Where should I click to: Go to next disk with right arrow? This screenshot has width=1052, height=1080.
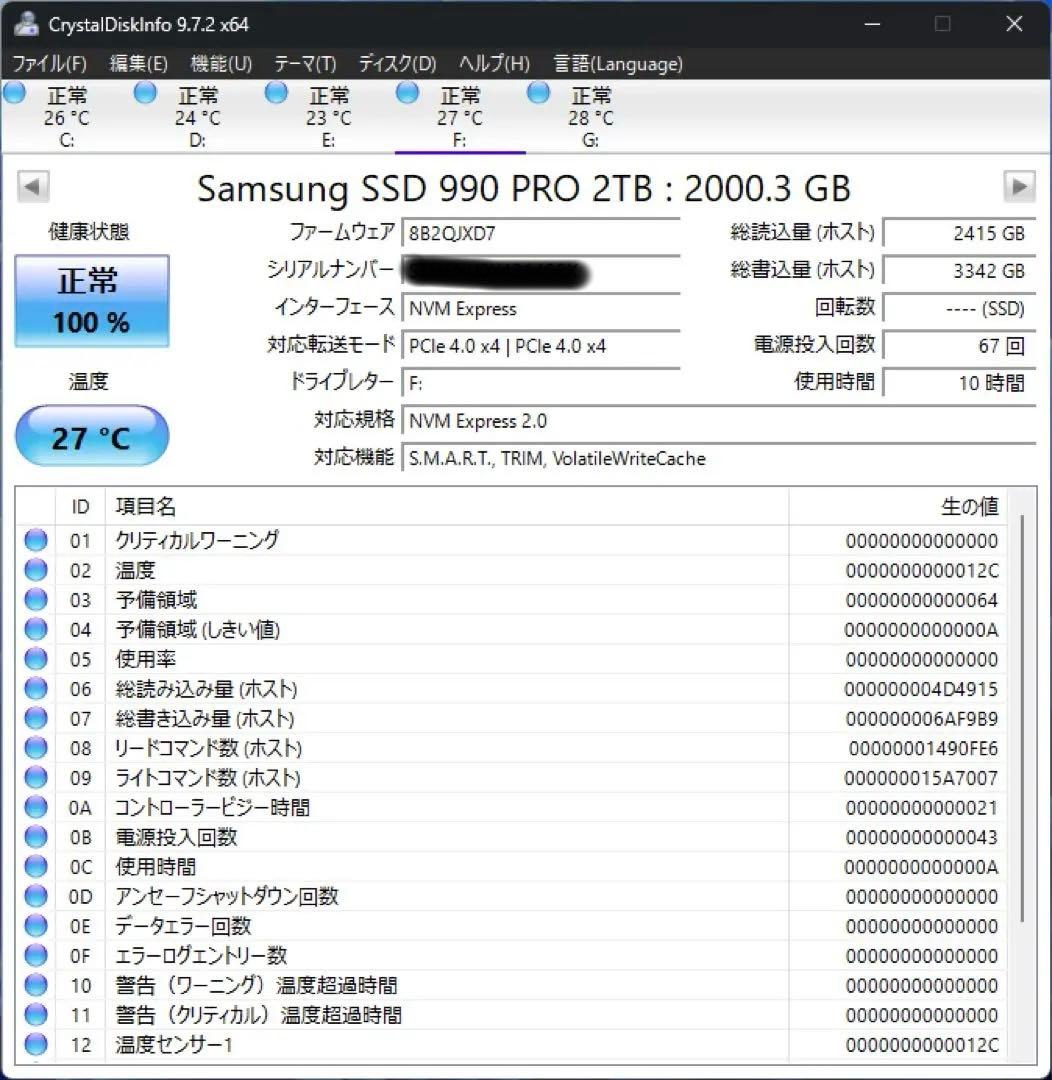(1019, 187)
